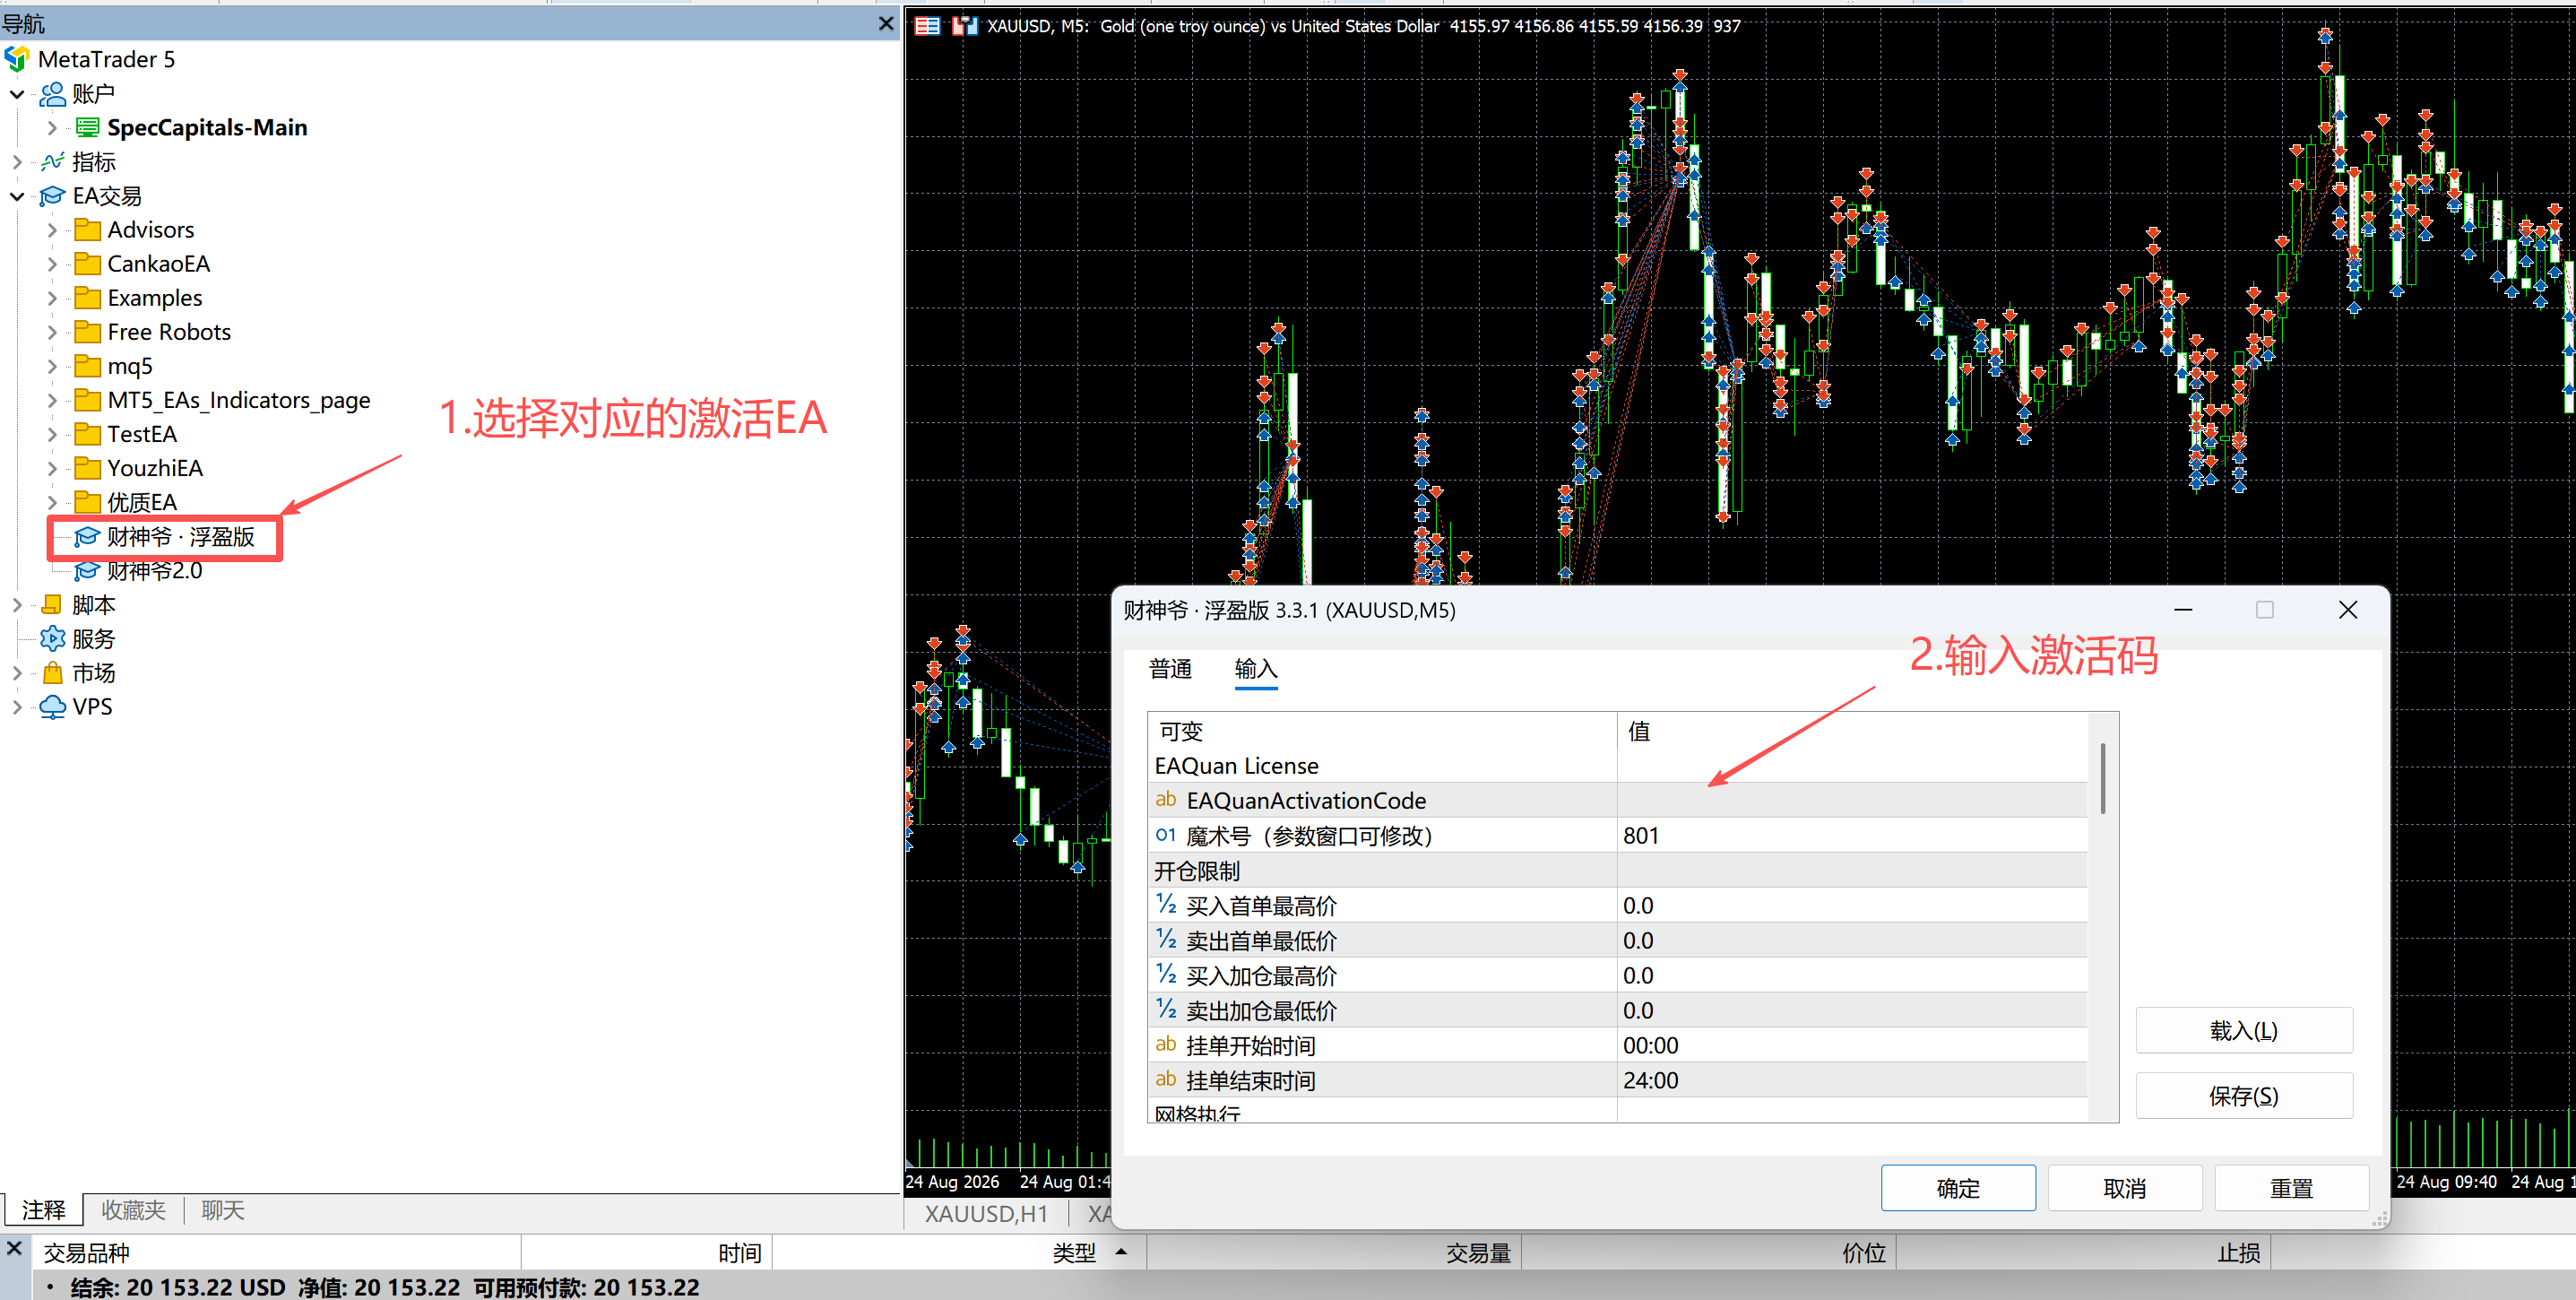Click the mq5 folder icon
The height and width of the screenshot is (1300, 2576).
point(88,366)
